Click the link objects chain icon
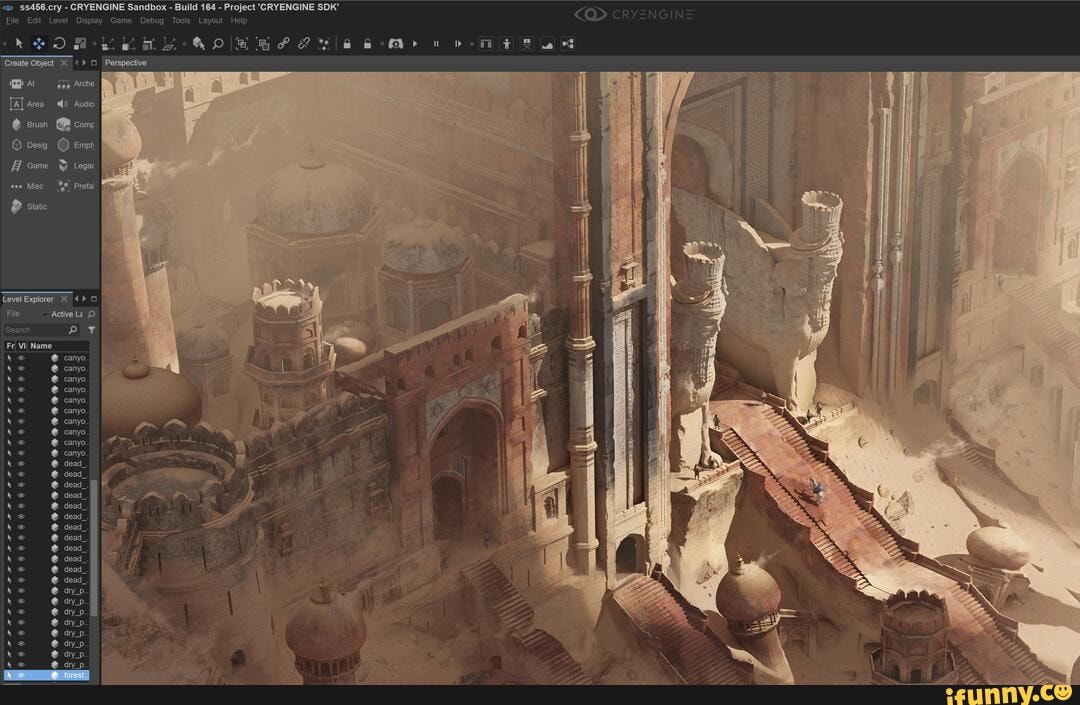1080x705 pixels. [x=284, y=43]
